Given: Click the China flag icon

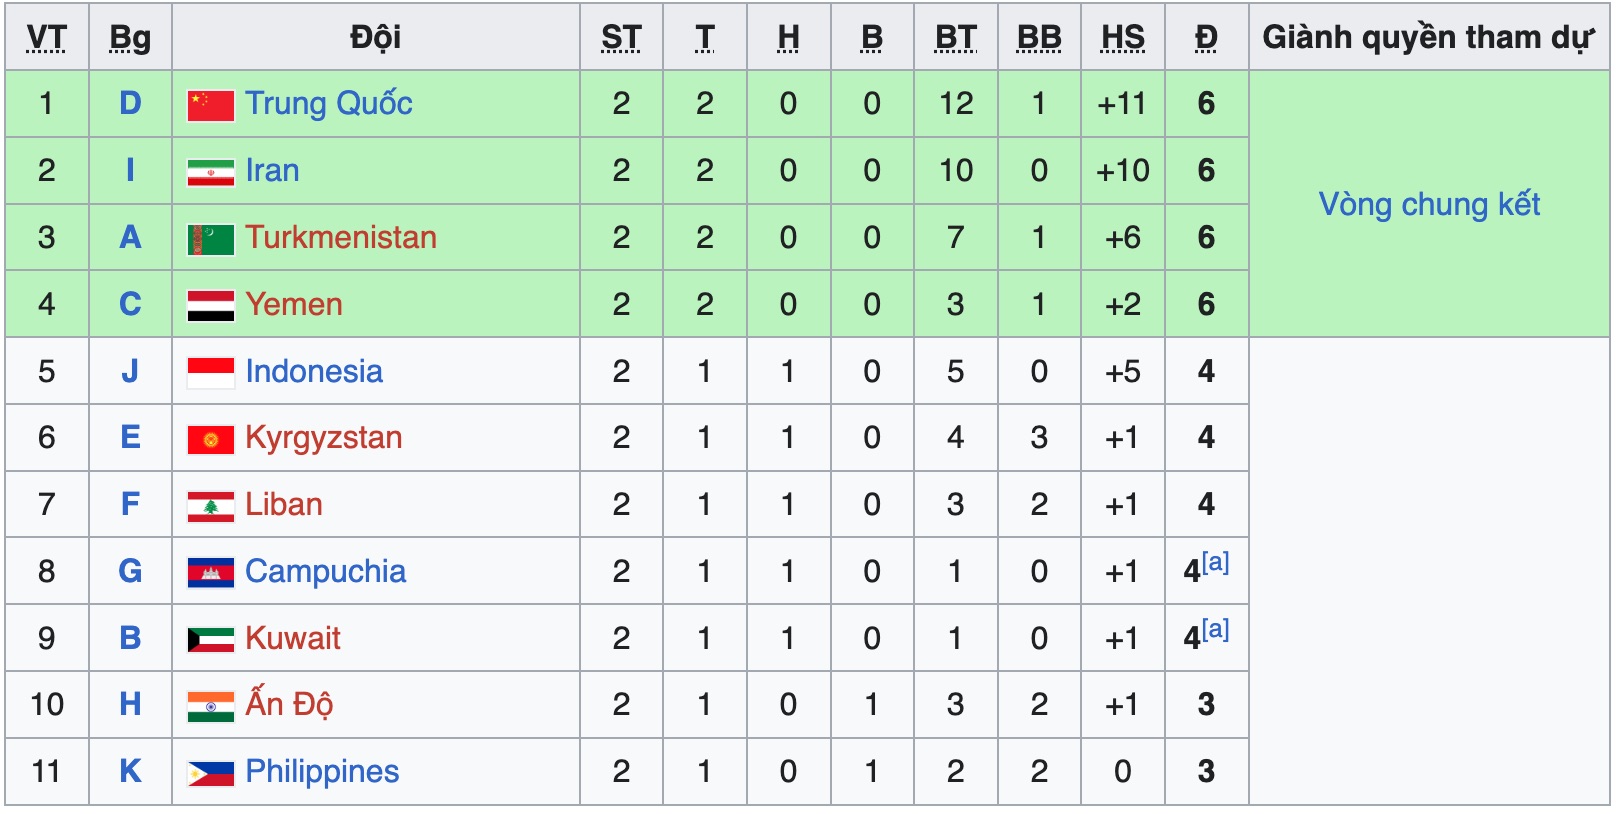Looking at the screenshot, I should pos(210,105).
